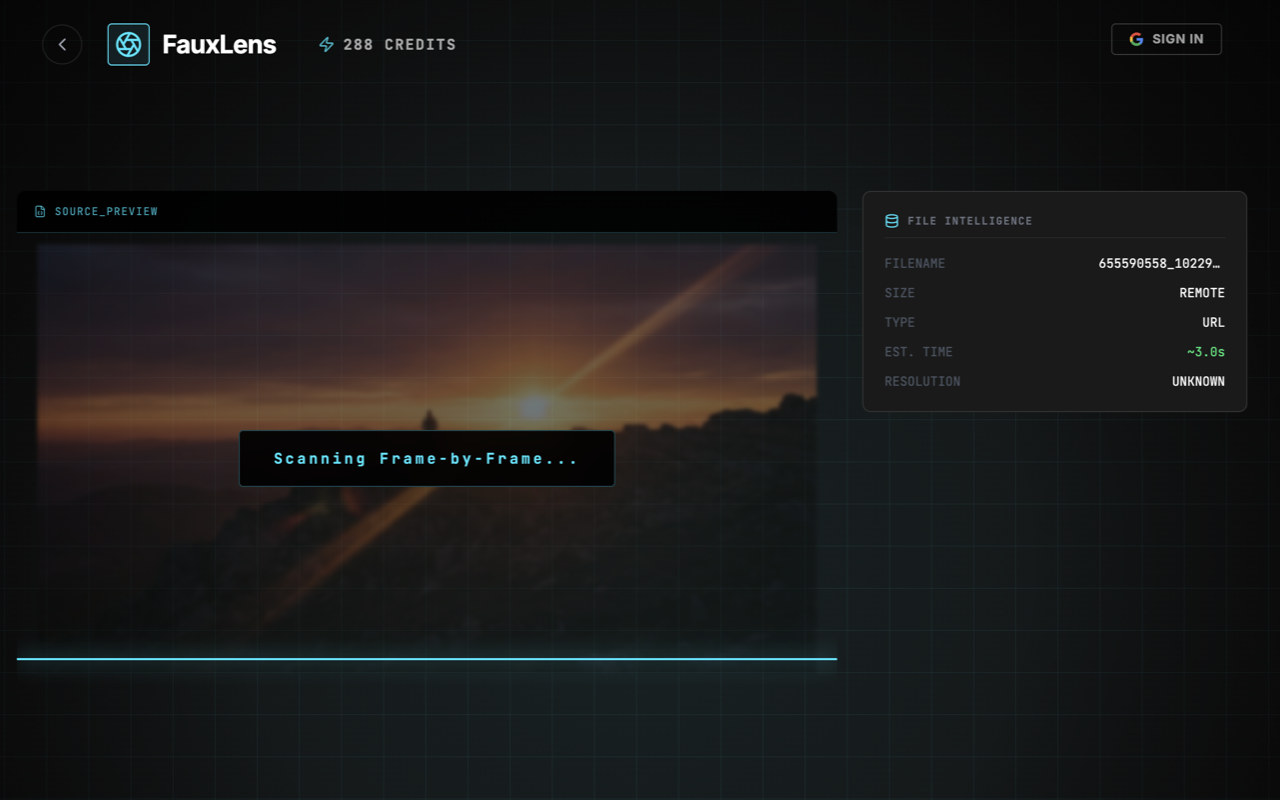Click the File Intelligence database icon

tap(892, 221)
